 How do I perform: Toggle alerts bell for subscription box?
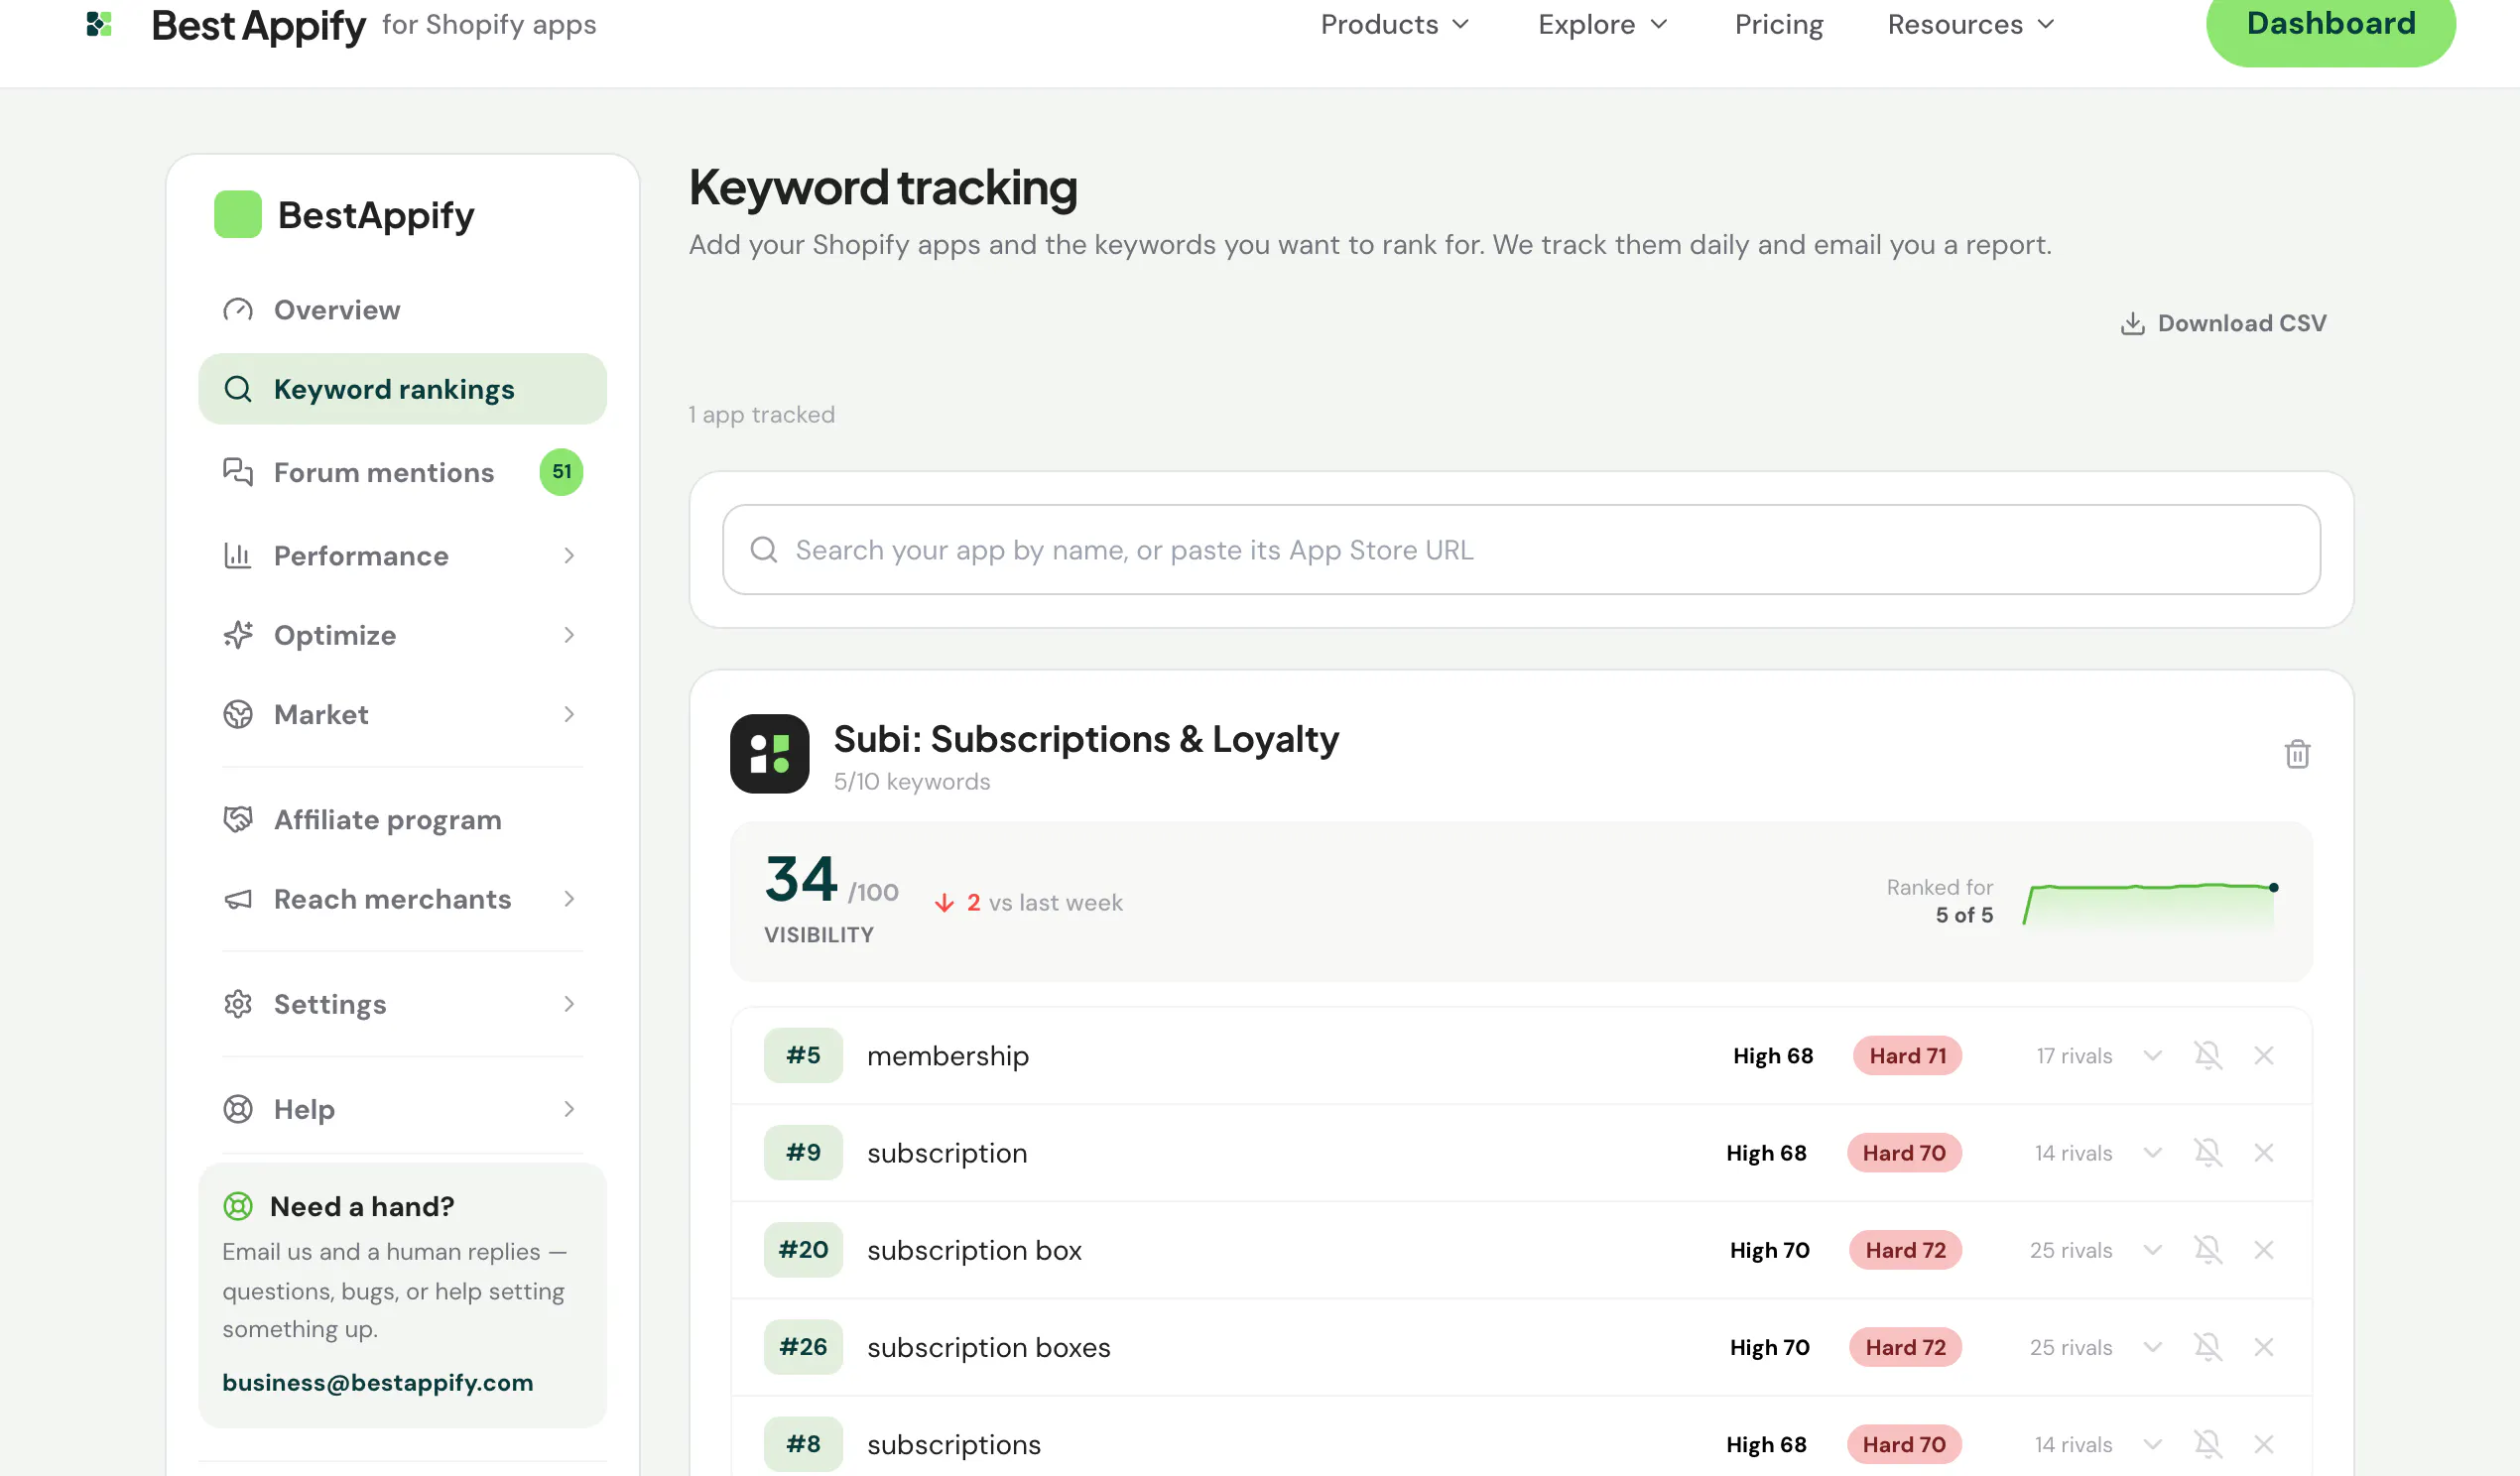point(2208,1250)
